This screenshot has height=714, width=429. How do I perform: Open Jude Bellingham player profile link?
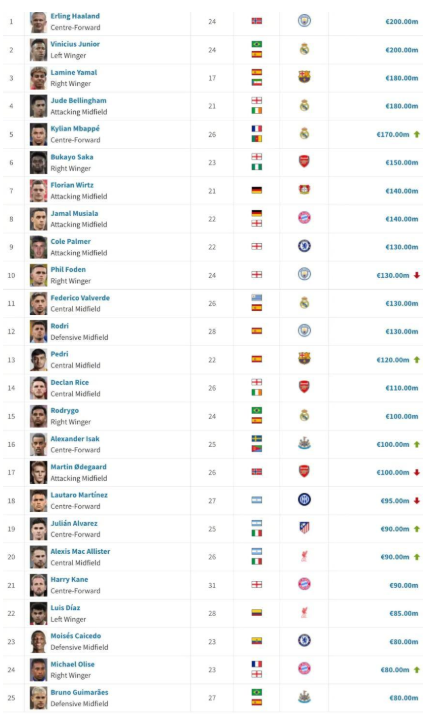point(78,100)
